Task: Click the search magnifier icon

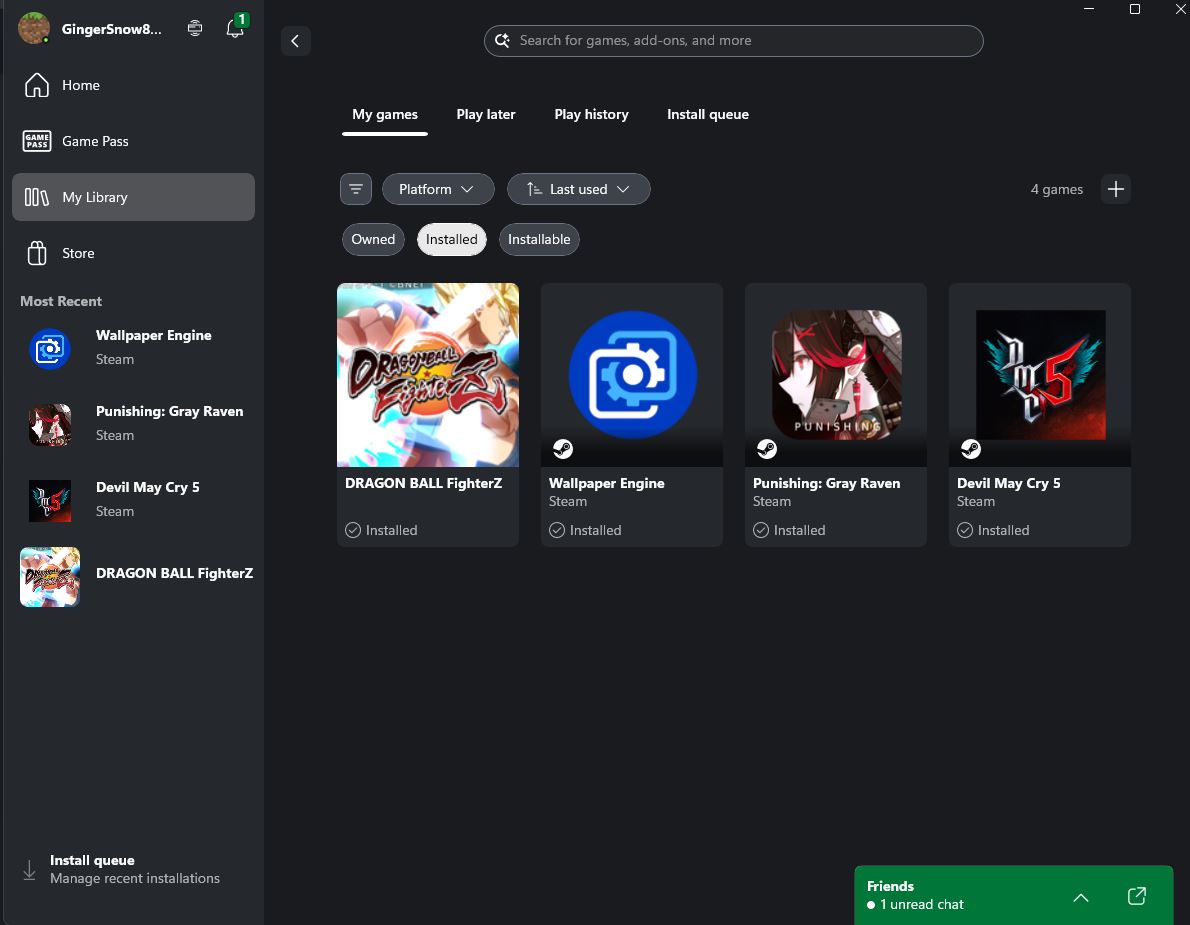Action: pos(502,41)
